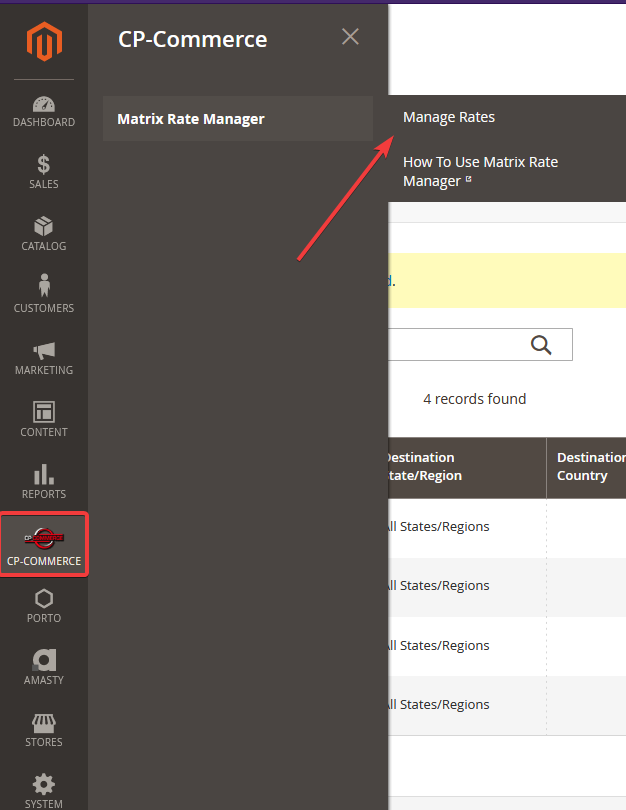Open the System sidebar menu

(44, 790)
